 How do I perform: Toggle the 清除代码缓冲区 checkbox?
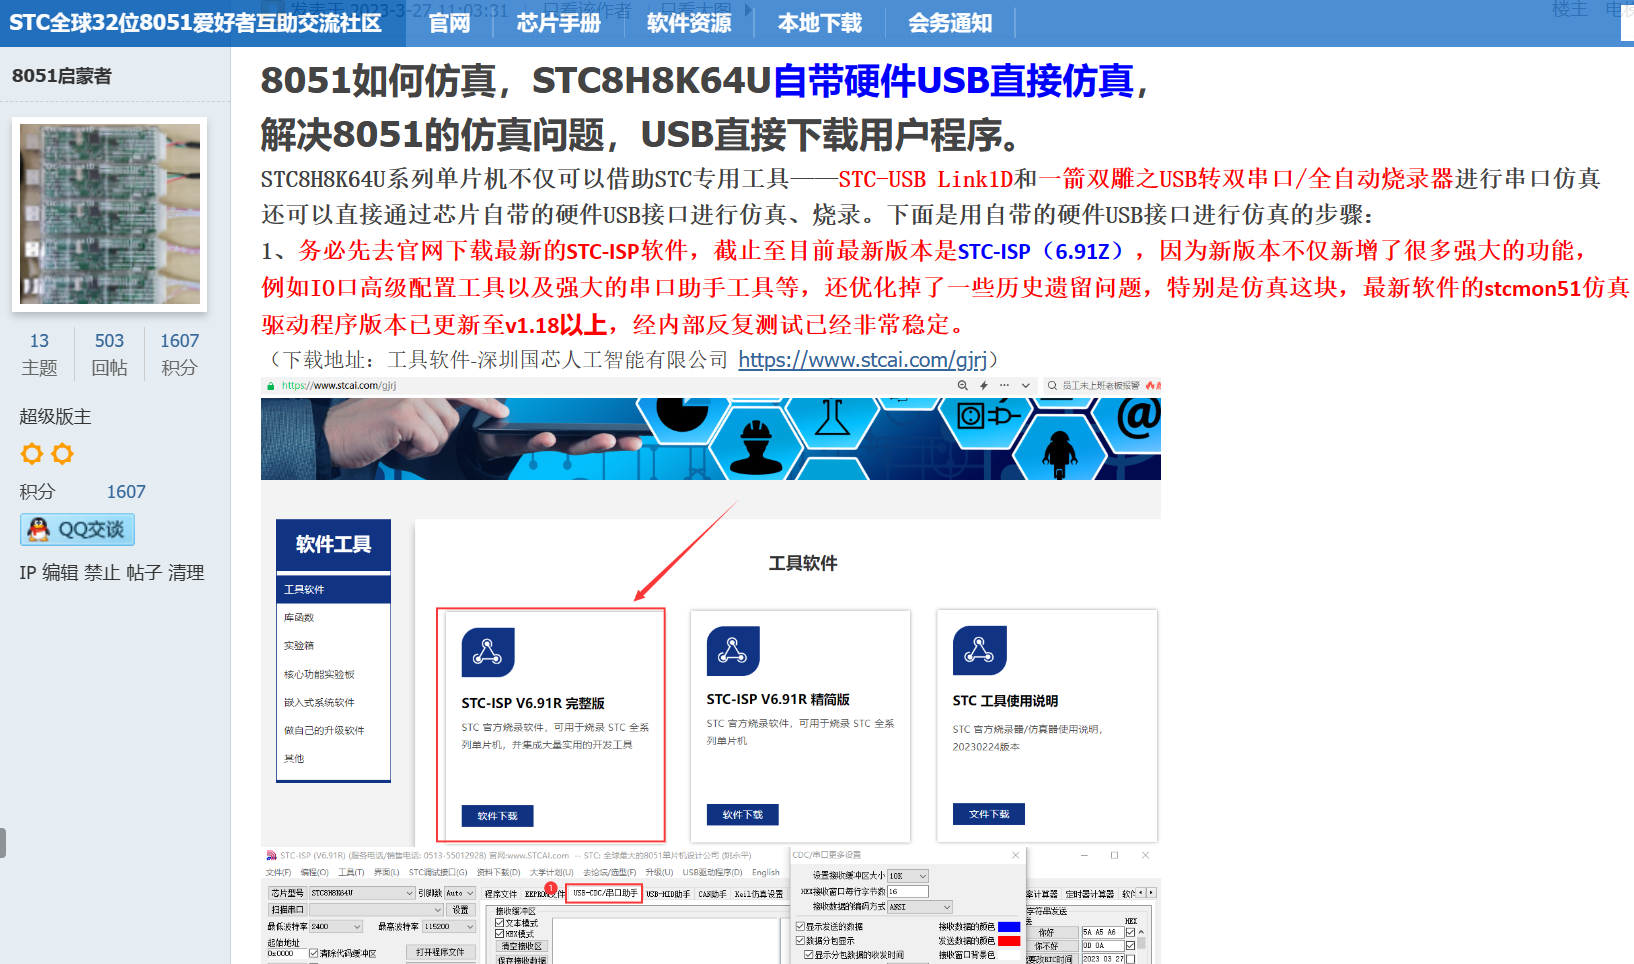pos(314,953)
